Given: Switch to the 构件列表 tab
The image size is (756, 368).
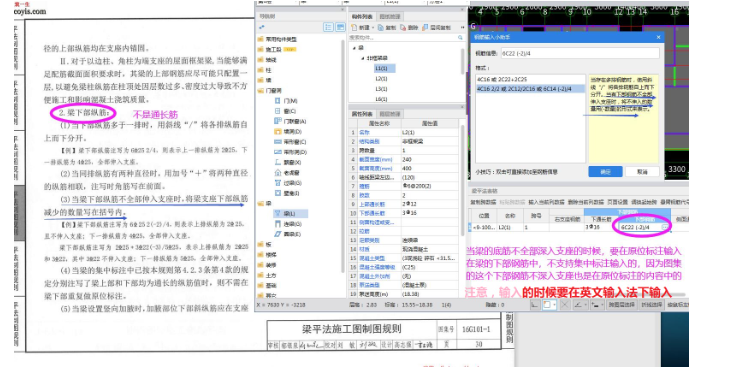Looking at the screenshot, I should tap(362, 16).
